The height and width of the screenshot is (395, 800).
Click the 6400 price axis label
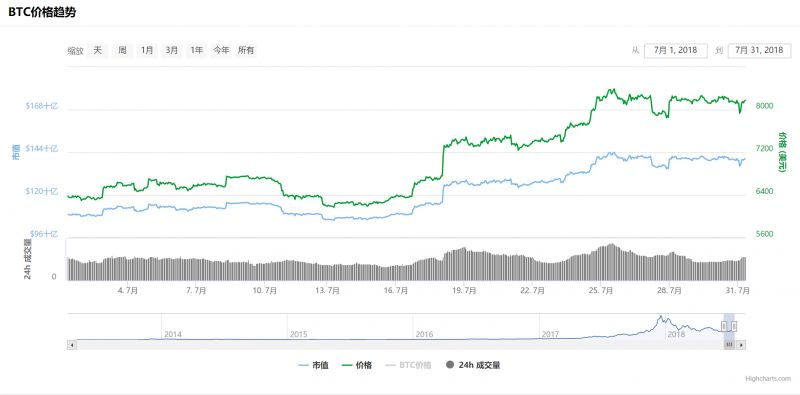point(764,191)
